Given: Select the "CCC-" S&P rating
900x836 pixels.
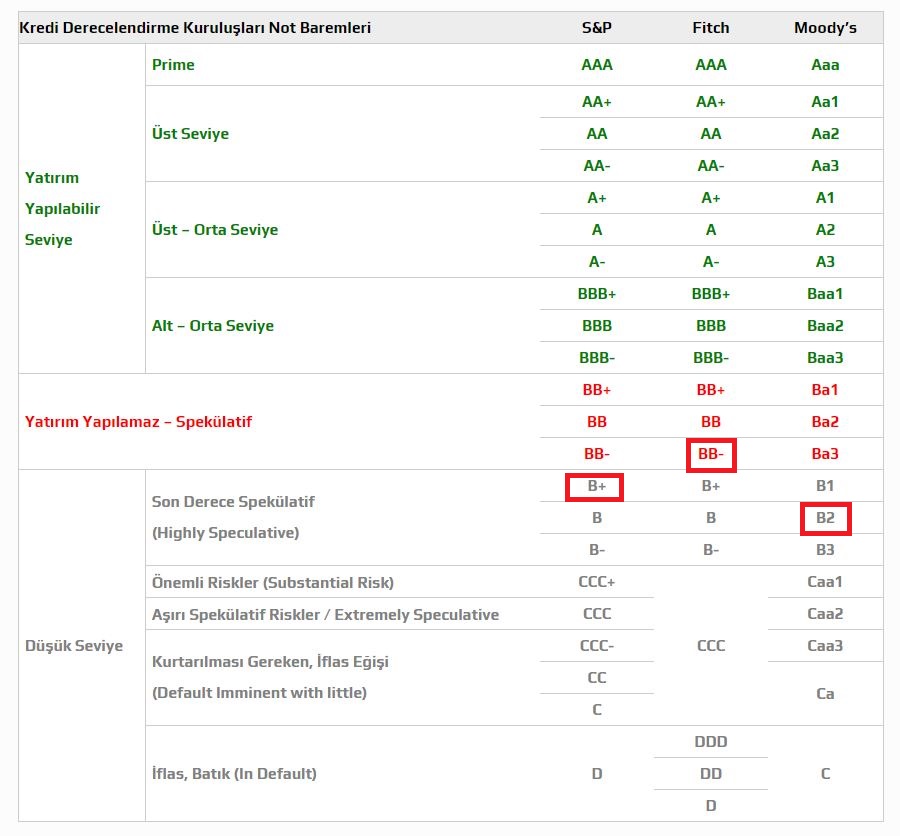Looking at the screenshot, I should point(596,646).
